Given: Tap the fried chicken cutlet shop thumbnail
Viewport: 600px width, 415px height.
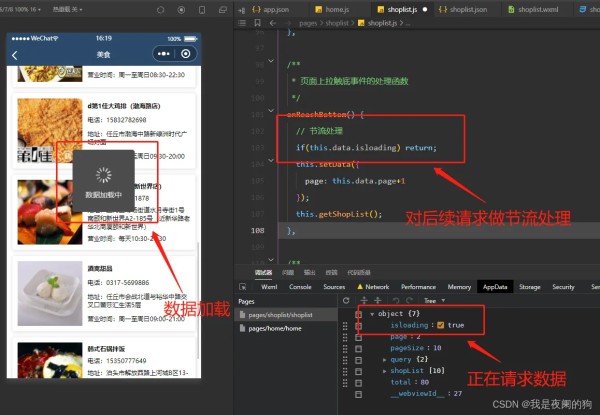Looking at the screenshot, I should coord(50,130).
